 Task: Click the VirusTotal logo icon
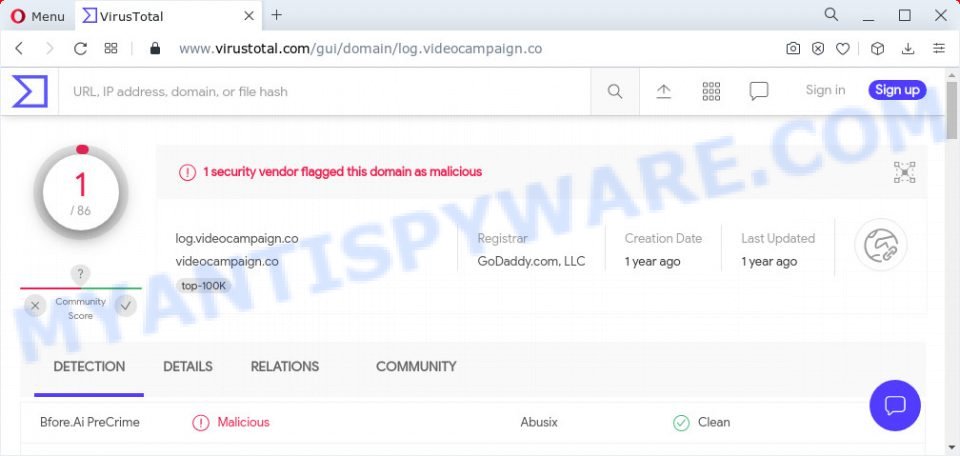[29, 91]
